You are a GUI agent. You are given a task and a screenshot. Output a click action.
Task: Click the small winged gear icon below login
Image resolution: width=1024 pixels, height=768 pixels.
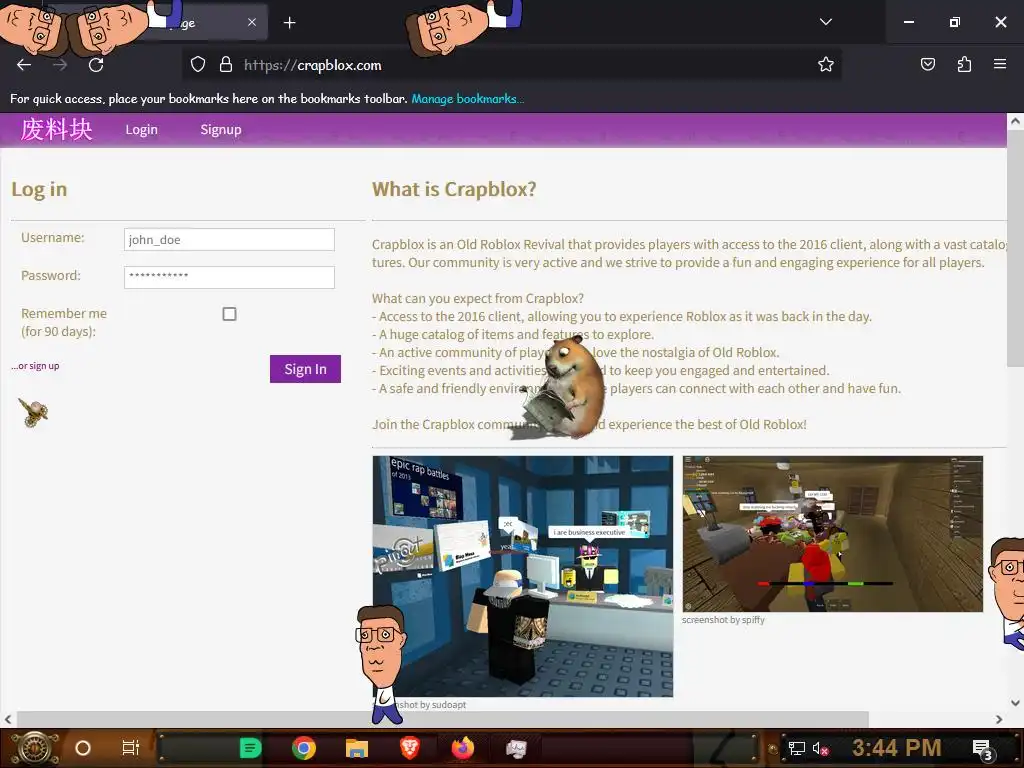click(33, 412)
